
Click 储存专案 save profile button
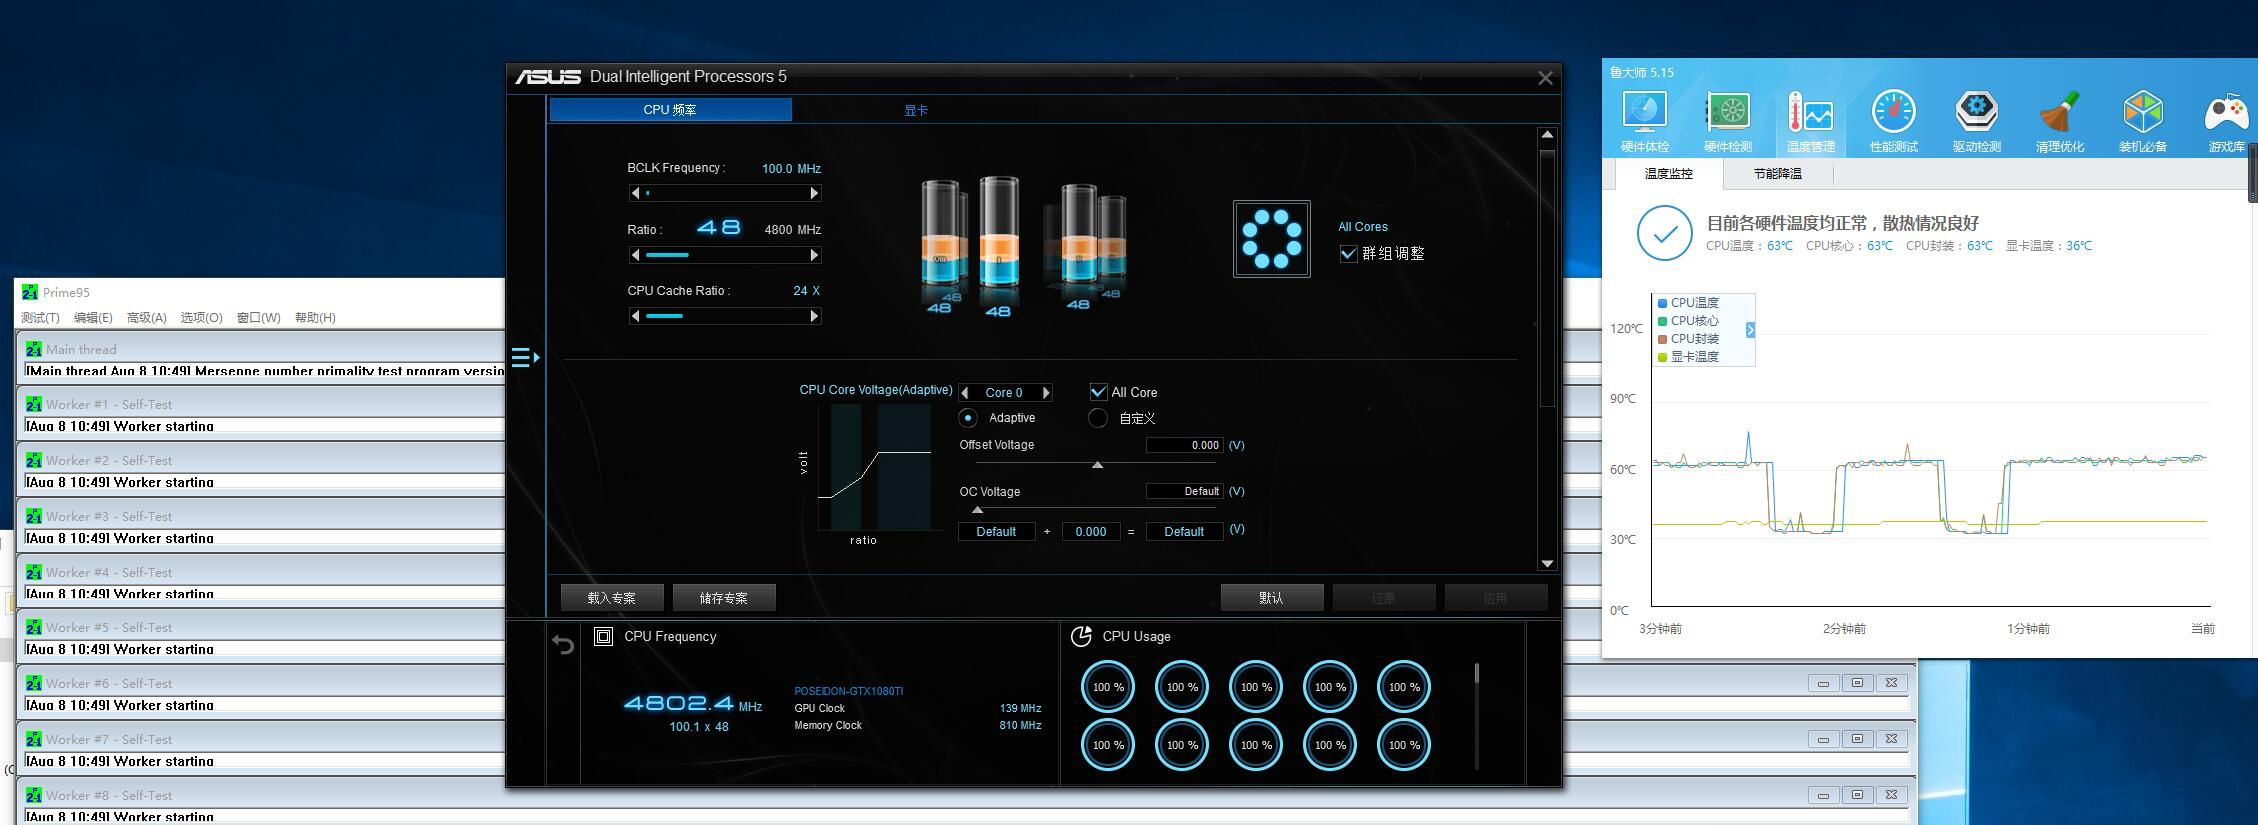click(724, 598)
